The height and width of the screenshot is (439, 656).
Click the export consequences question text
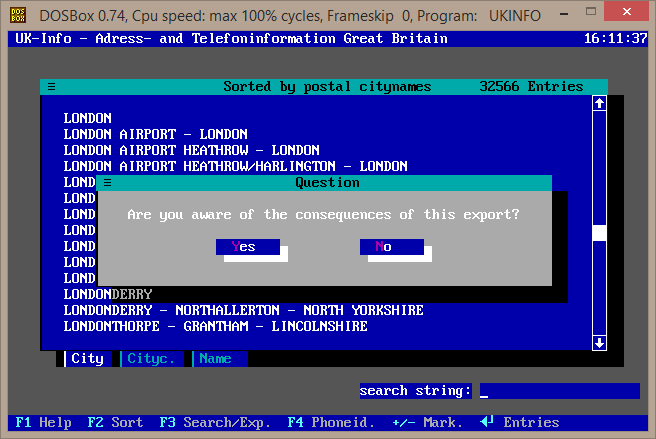323,215
